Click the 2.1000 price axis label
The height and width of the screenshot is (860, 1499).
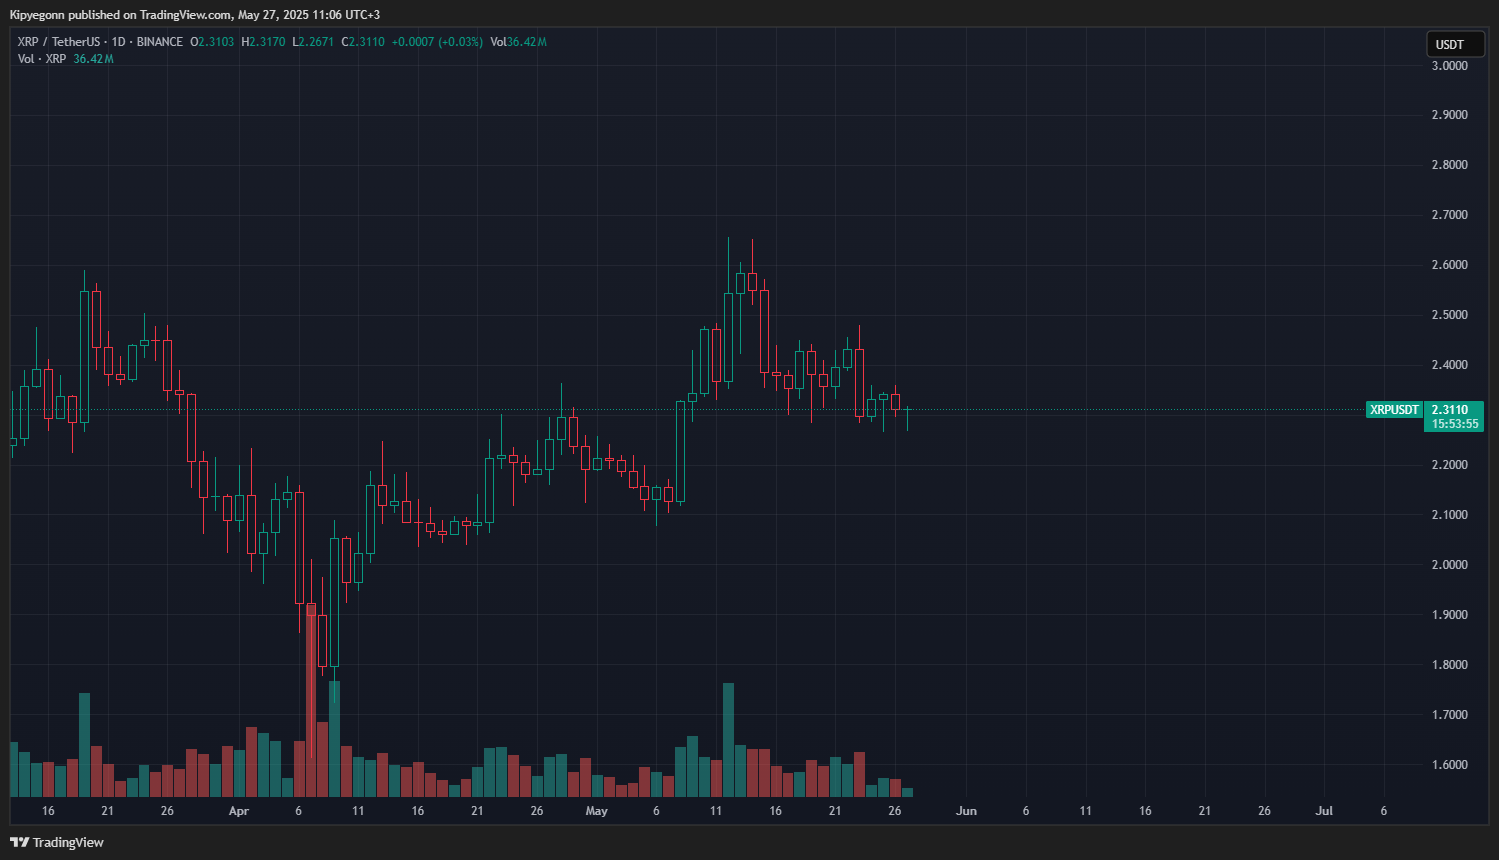coord(1449,515)
